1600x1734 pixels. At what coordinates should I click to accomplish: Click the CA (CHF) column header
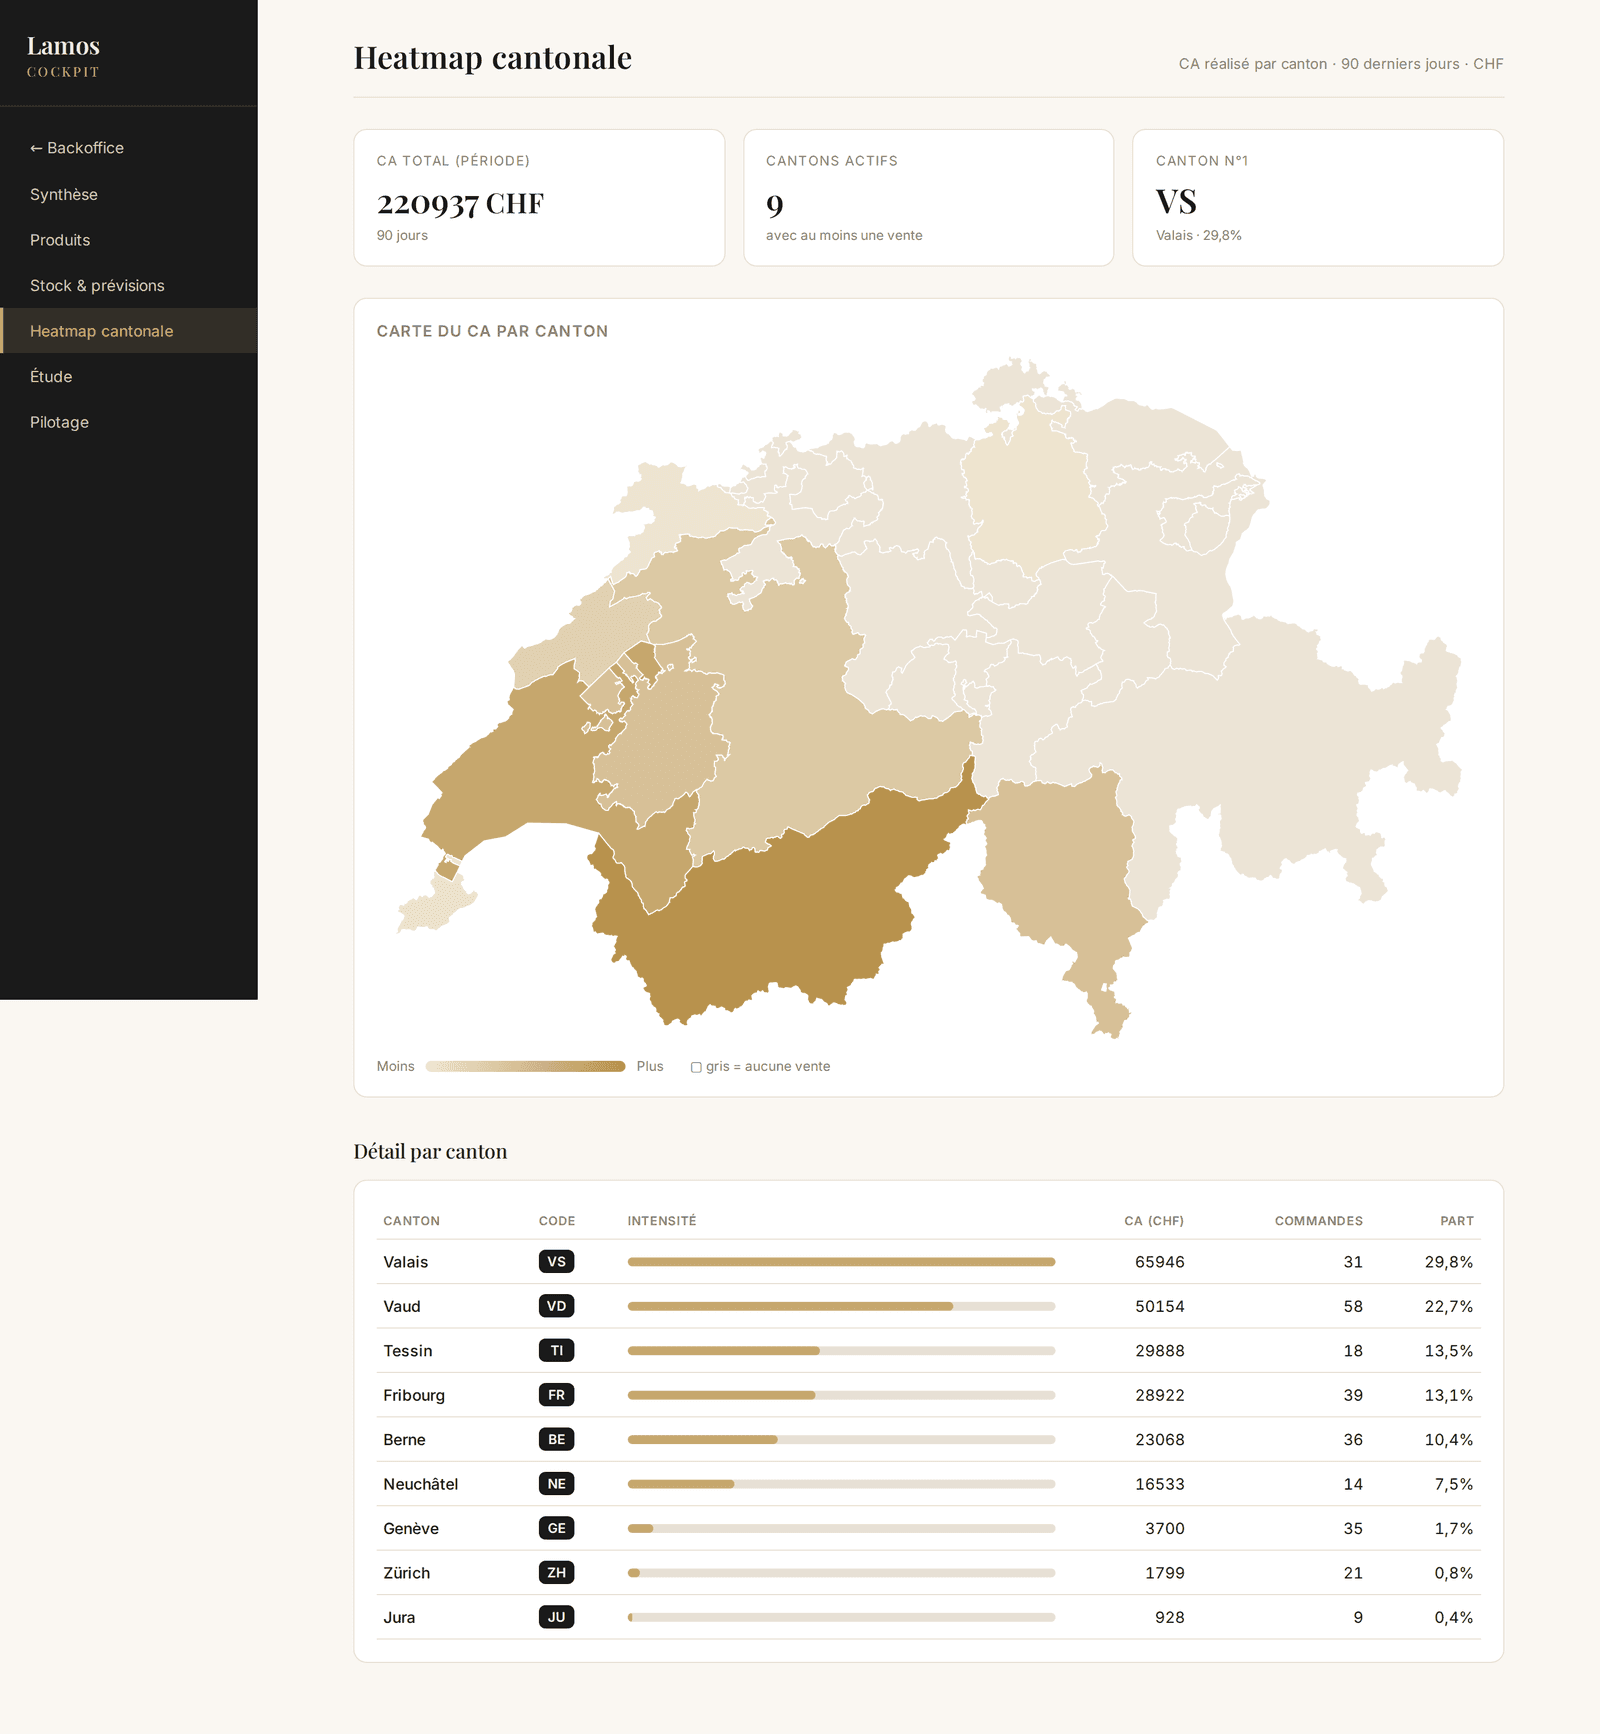[1154, 1221]
